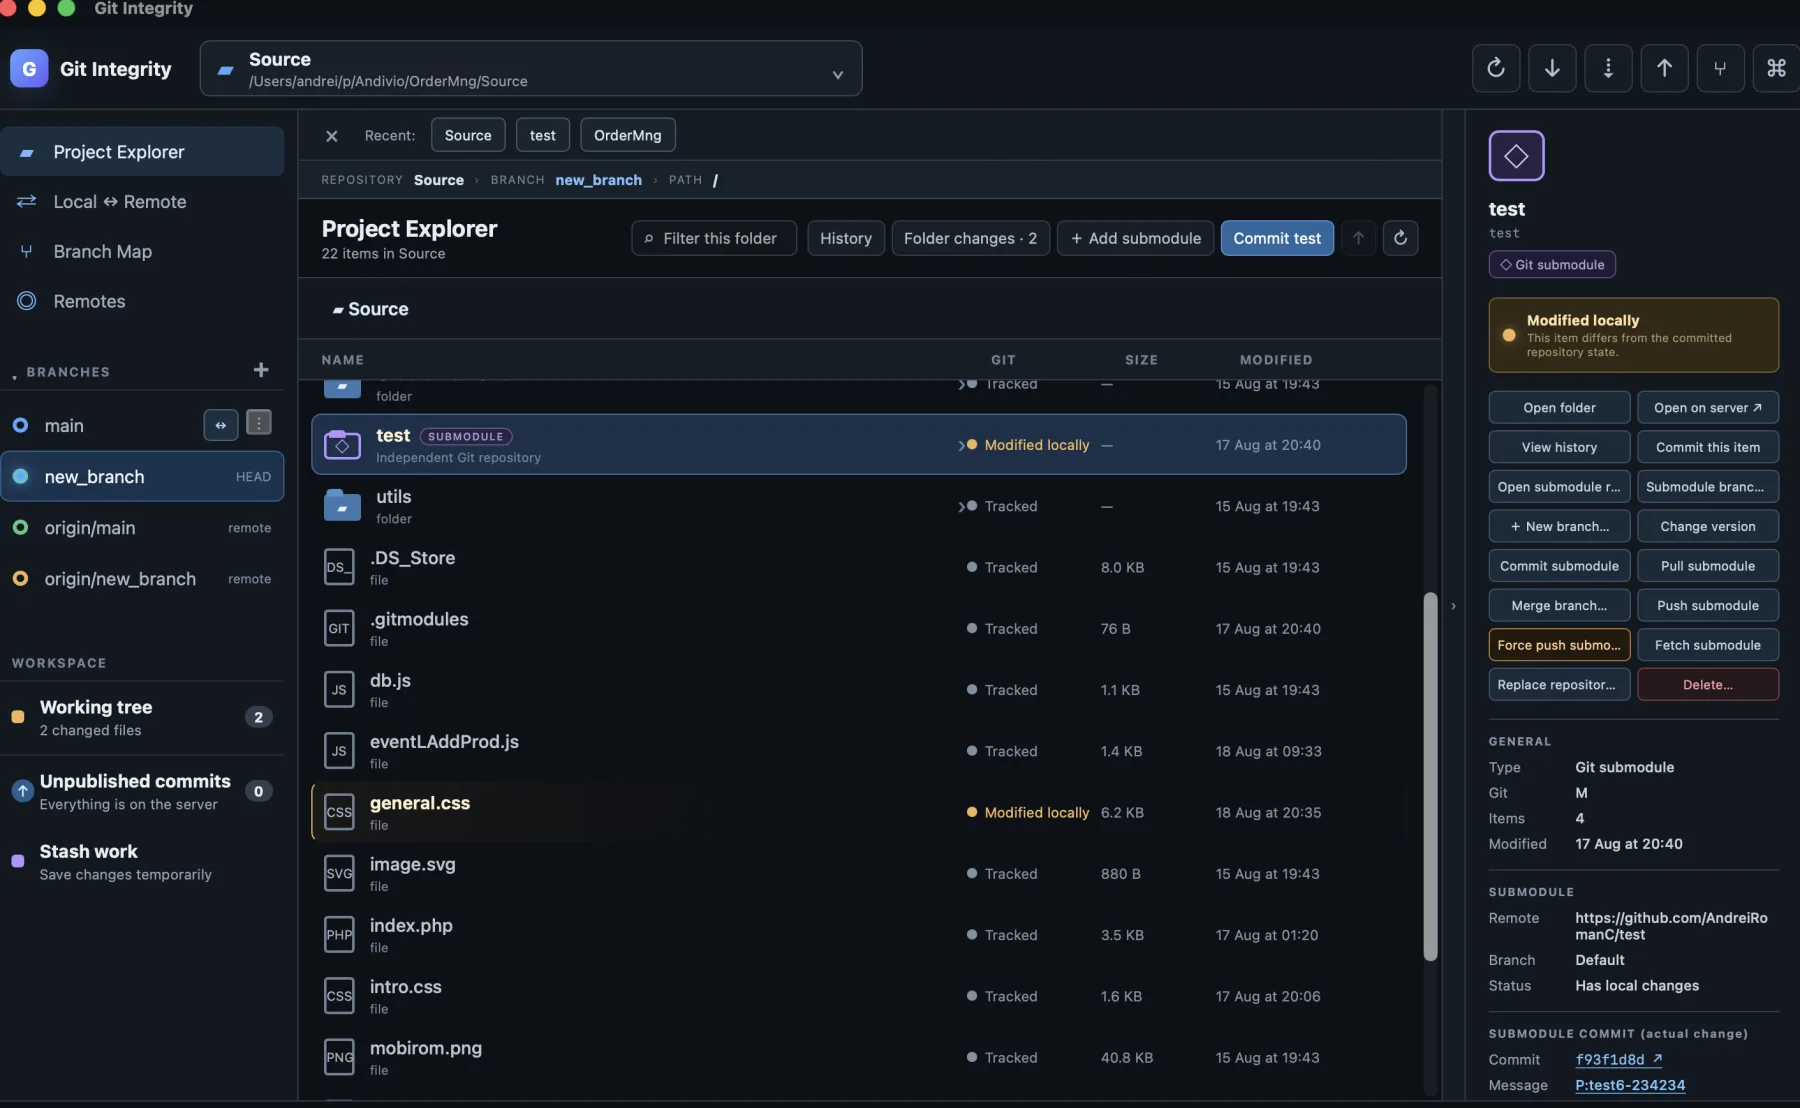
Task: Open the command palette icon
Action: [1776, 68]
